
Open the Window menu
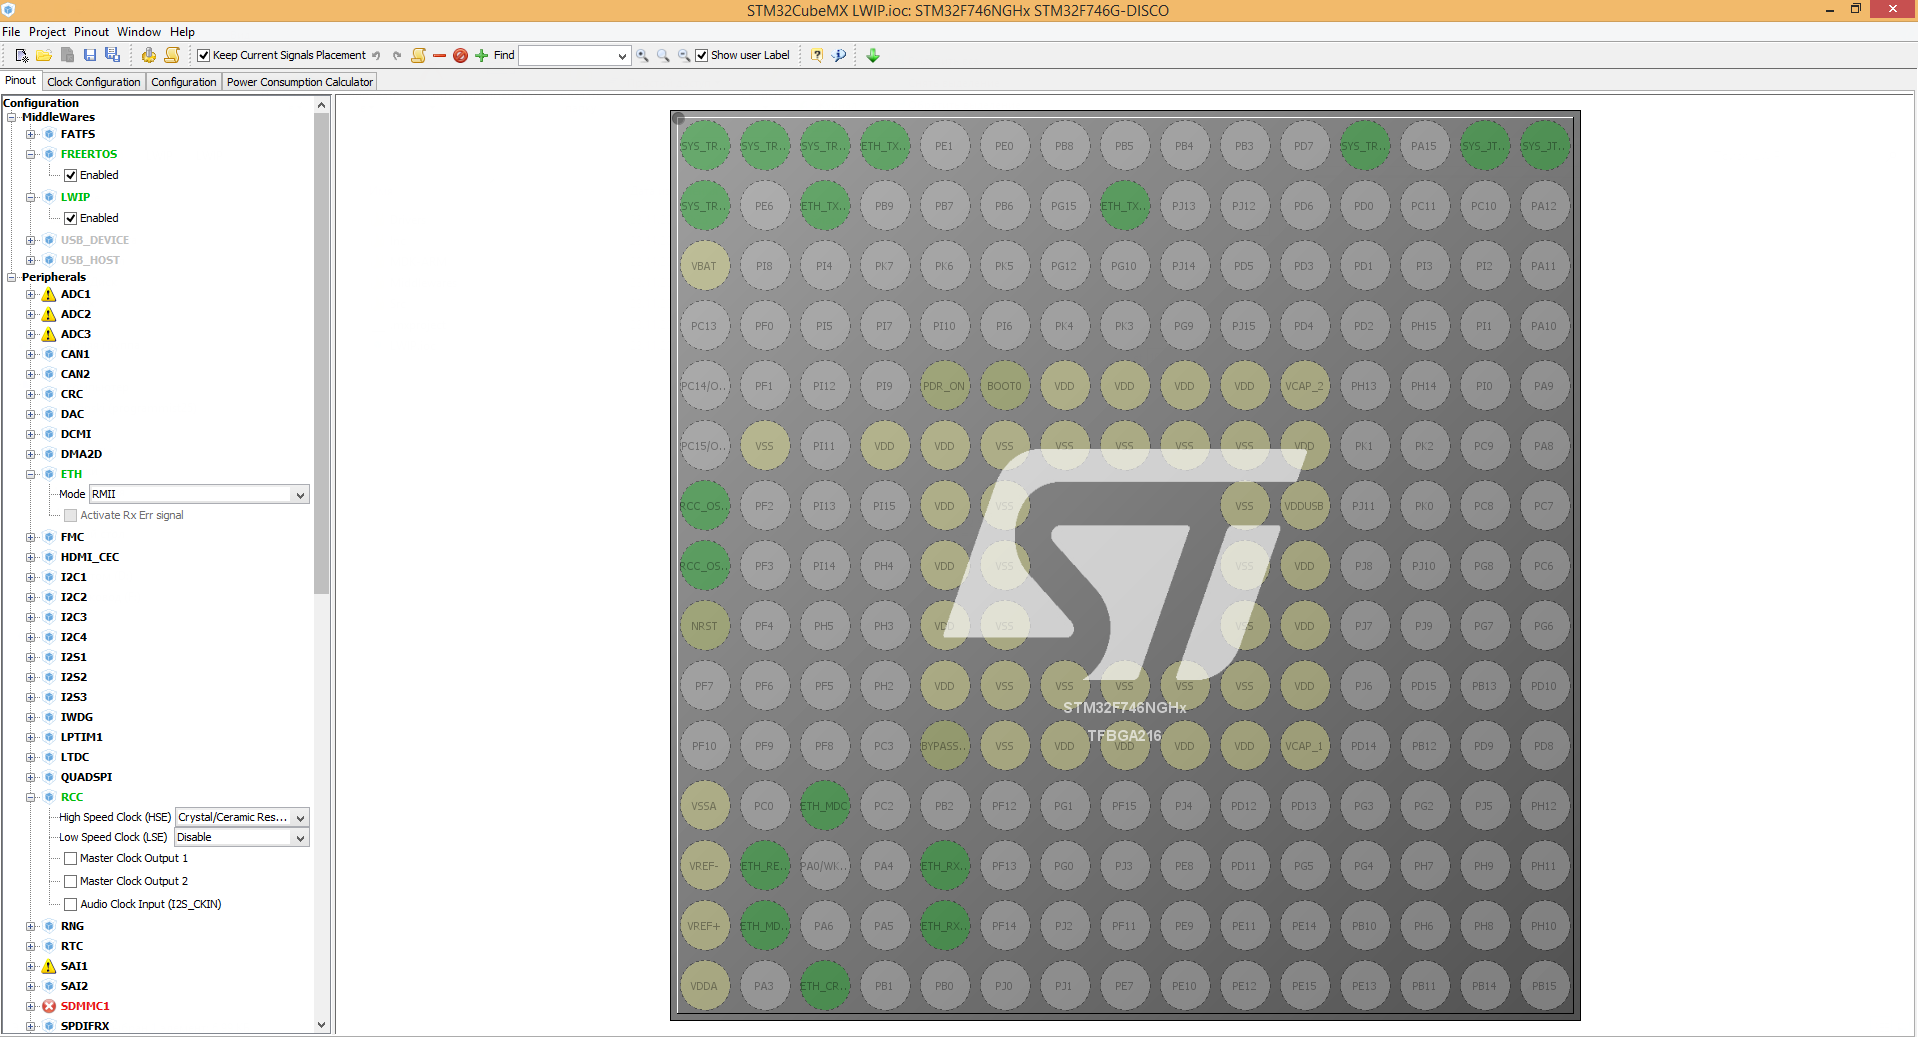click(x=139, y=32)
